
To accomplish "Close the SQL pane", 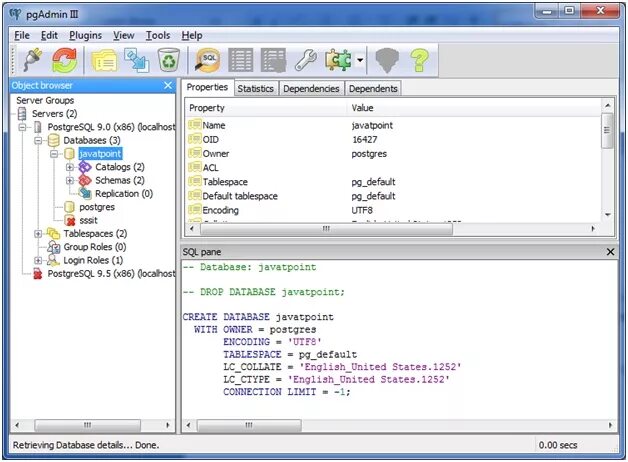I will point(610,252).
